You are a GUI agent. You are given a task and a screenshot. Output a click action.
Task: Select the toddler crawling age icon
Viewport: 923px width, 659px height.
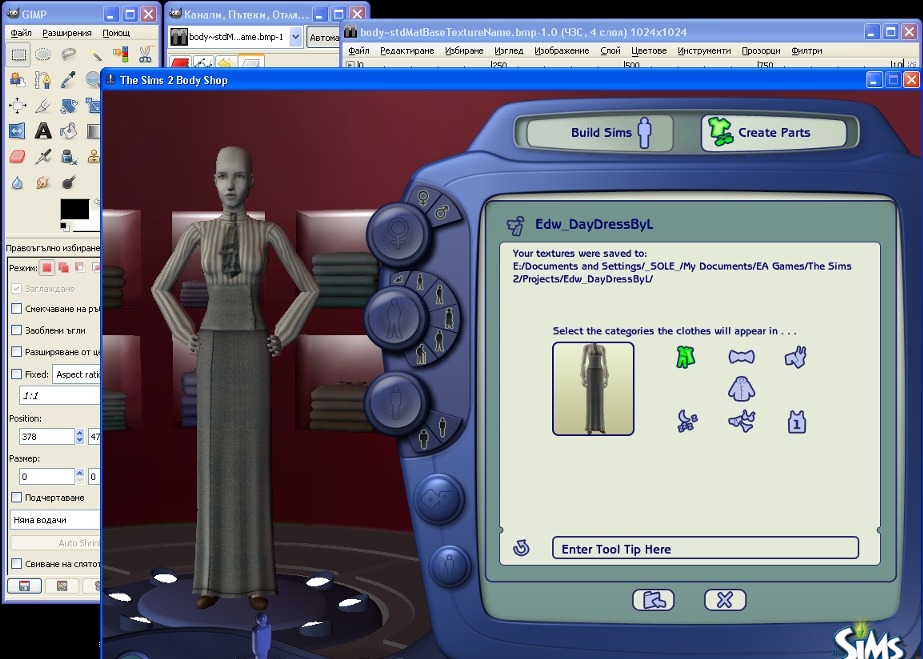pyautogui.click(x=400, y=278)
